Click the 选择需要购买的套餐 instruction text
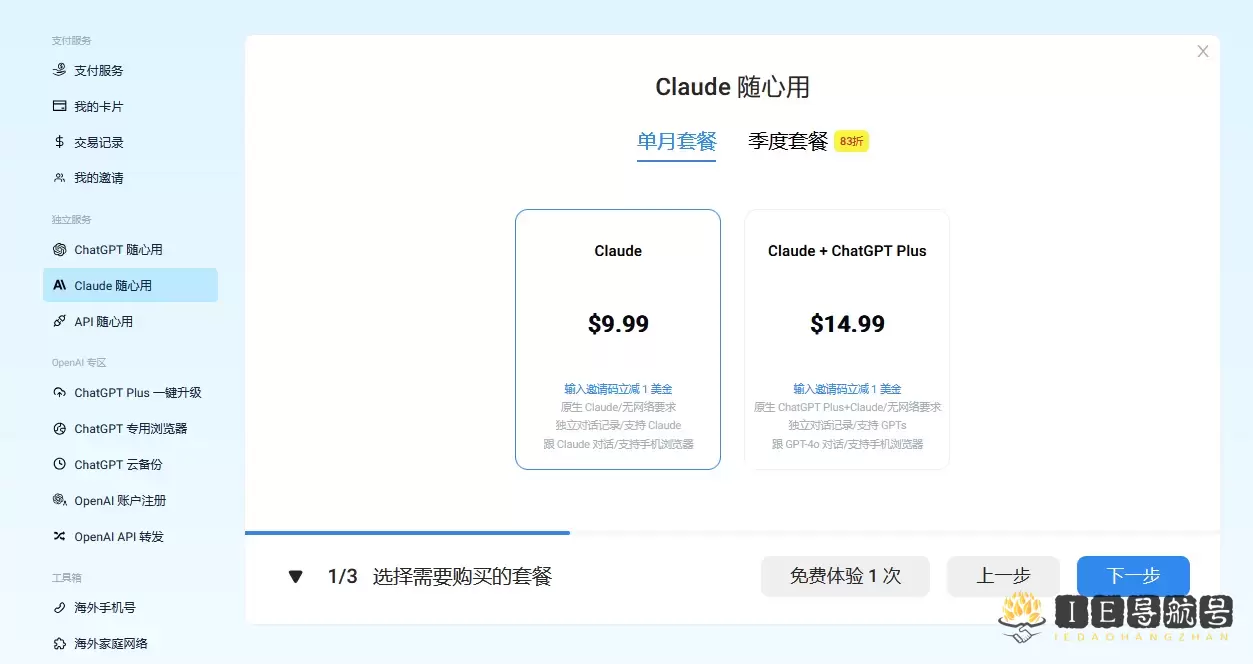This screenshot has width=1253, height=664. pos(462,576)
